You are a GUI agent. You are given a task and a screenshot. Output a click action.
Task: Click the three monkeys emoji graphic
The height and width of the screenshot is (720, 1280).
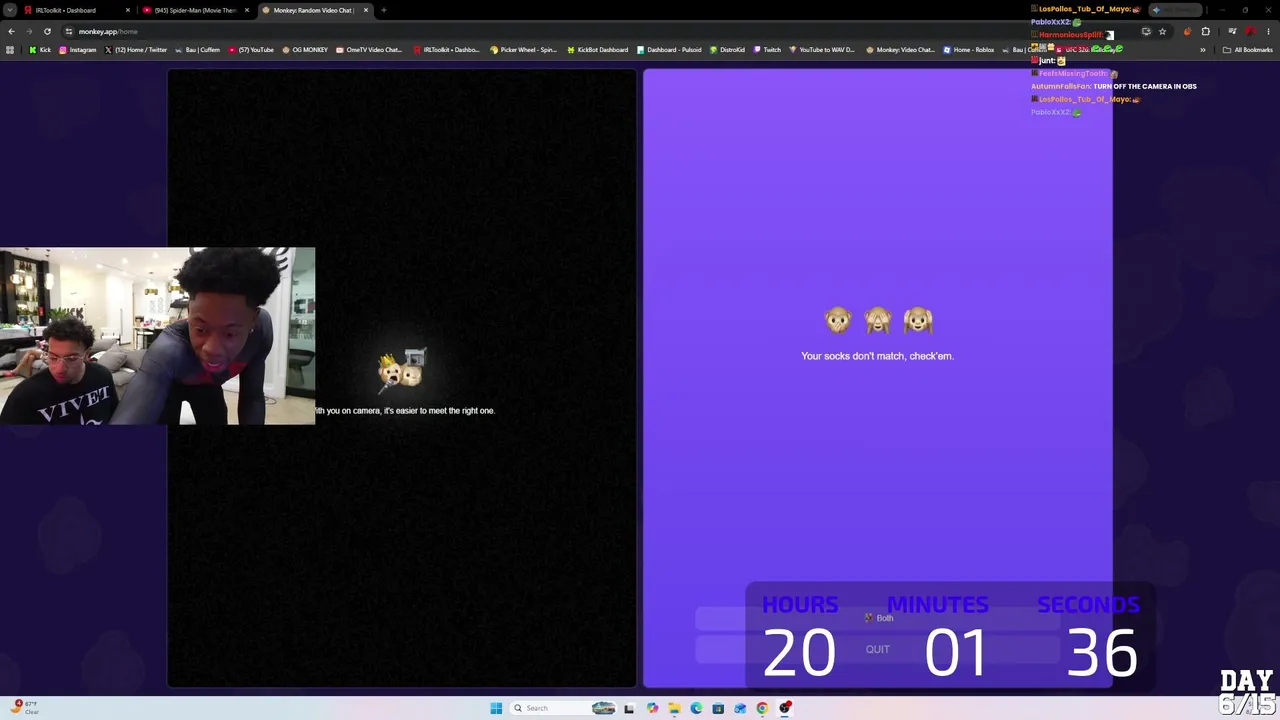[878, 320]
